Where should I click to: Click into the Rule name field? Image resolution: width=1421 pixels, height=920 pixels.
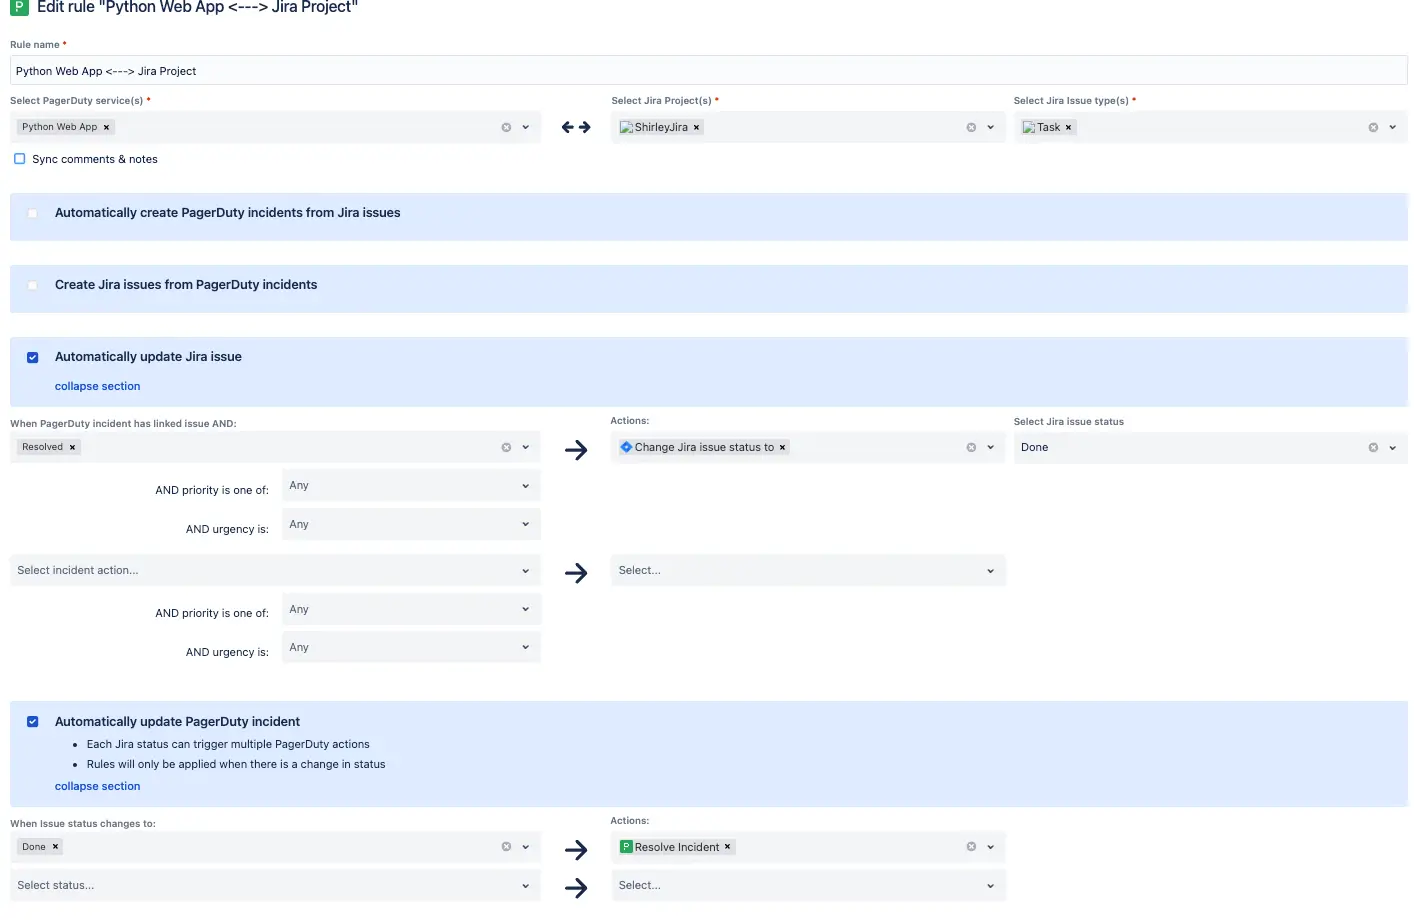(708, 71)
